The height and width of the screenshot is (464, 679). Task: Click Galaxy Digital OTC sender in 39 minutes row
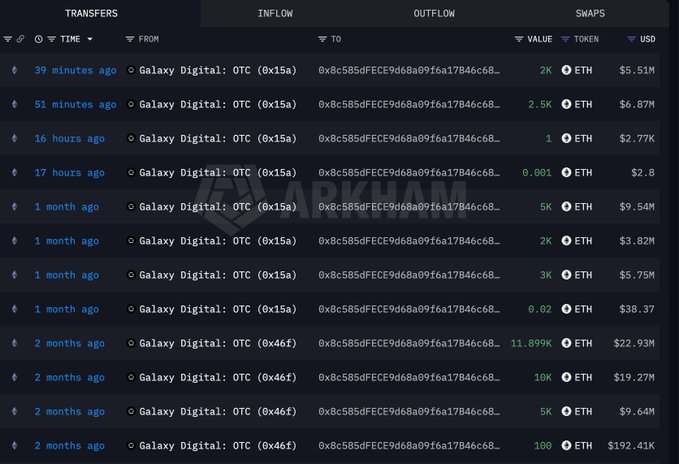(x=218, y=70)
